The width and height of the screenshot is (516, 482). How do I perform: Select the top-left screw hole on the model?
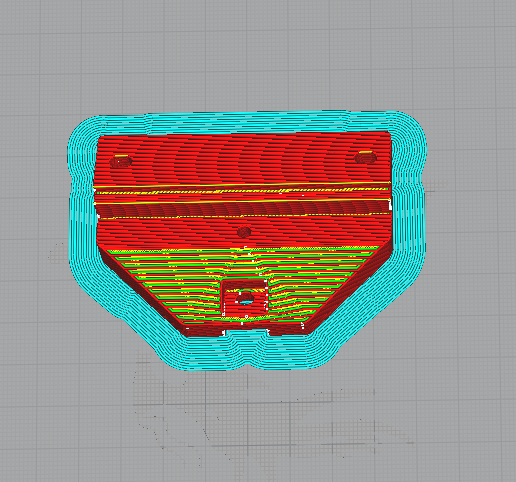pyautogui.click(x=121, y=161)
